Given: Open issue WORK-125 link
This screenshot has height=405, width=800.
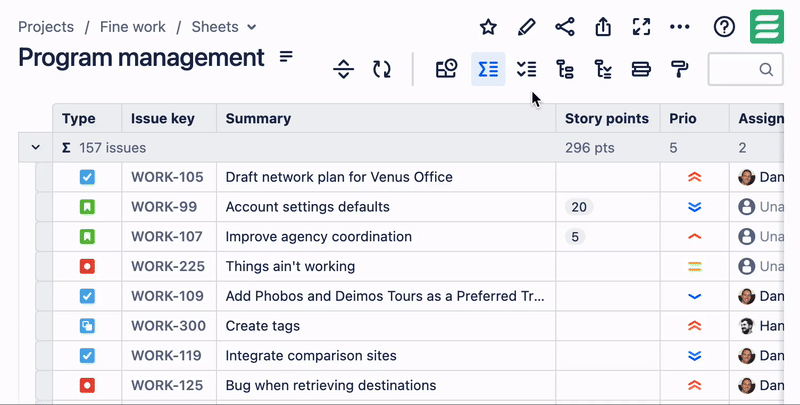Looking at the screenshot, I should (x=167, y=385).
